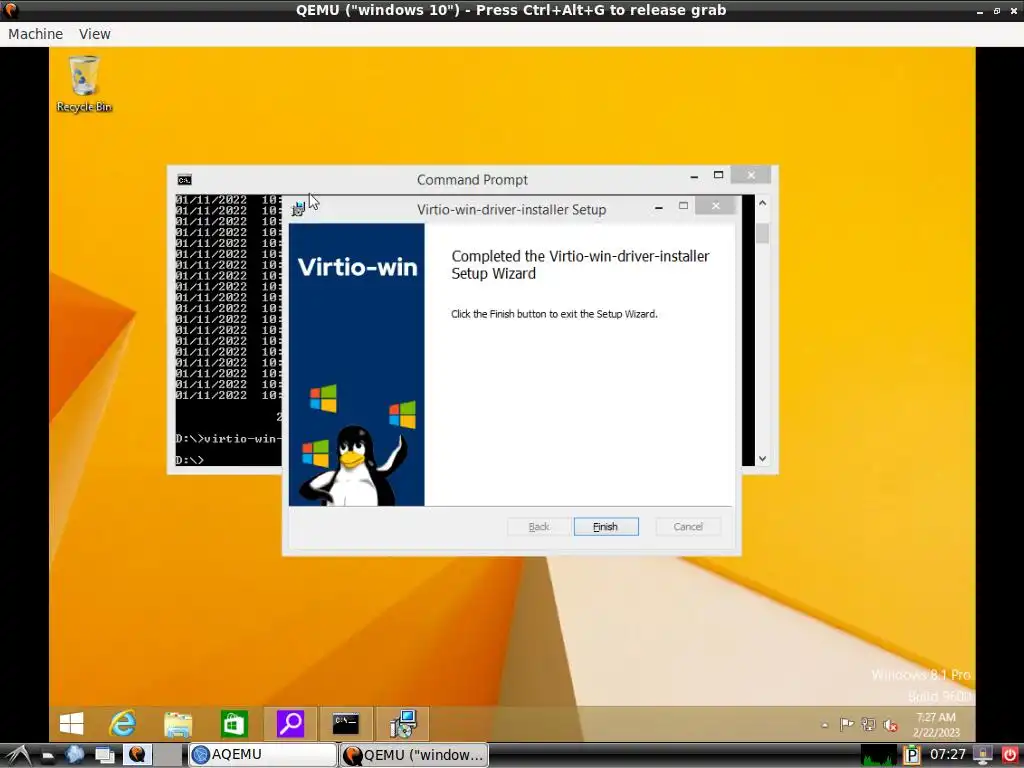Minimize the QEMU window
This screenshot has height=768, width=1024.
(x=980, y=11)
